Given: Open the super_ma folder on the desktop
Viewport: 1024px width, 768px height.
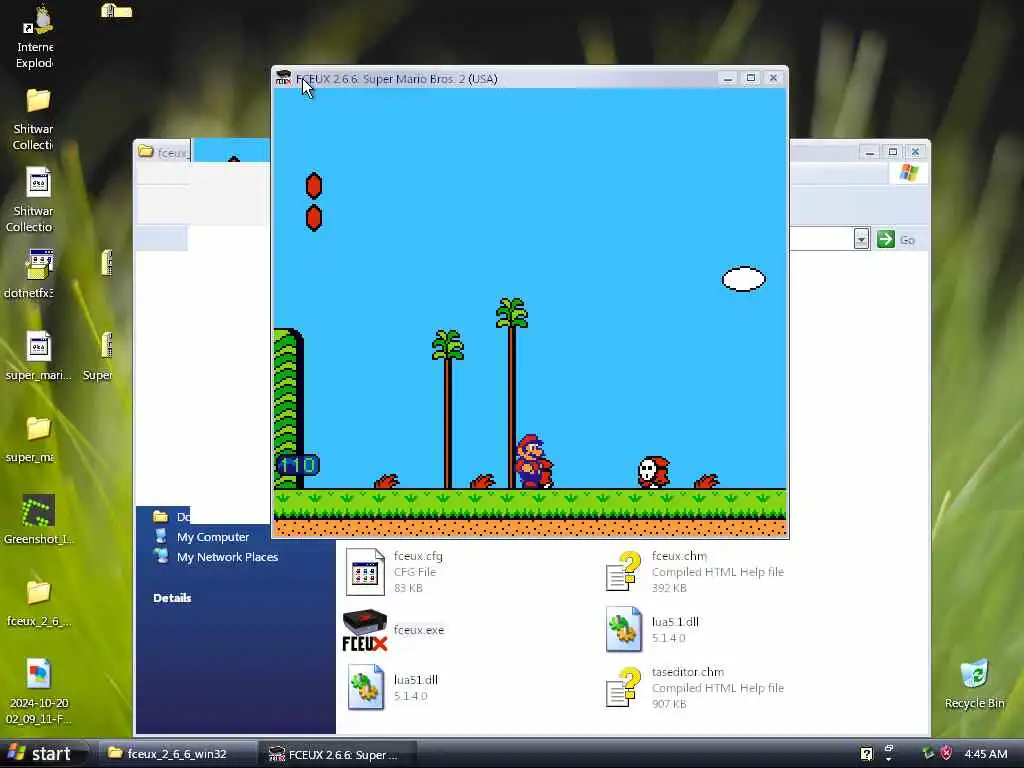Looking at the screenshot, I should coord(39,429).
